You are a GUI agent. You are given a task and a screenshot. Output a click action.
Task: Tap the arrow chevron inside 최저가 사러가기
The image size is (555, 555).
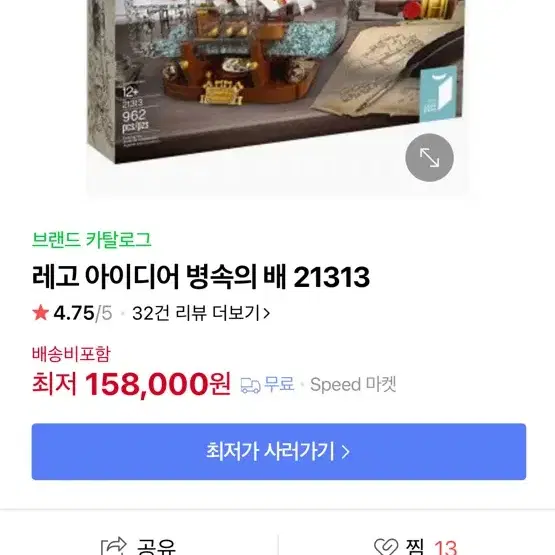pyautogui.click(x=345, y=452)
